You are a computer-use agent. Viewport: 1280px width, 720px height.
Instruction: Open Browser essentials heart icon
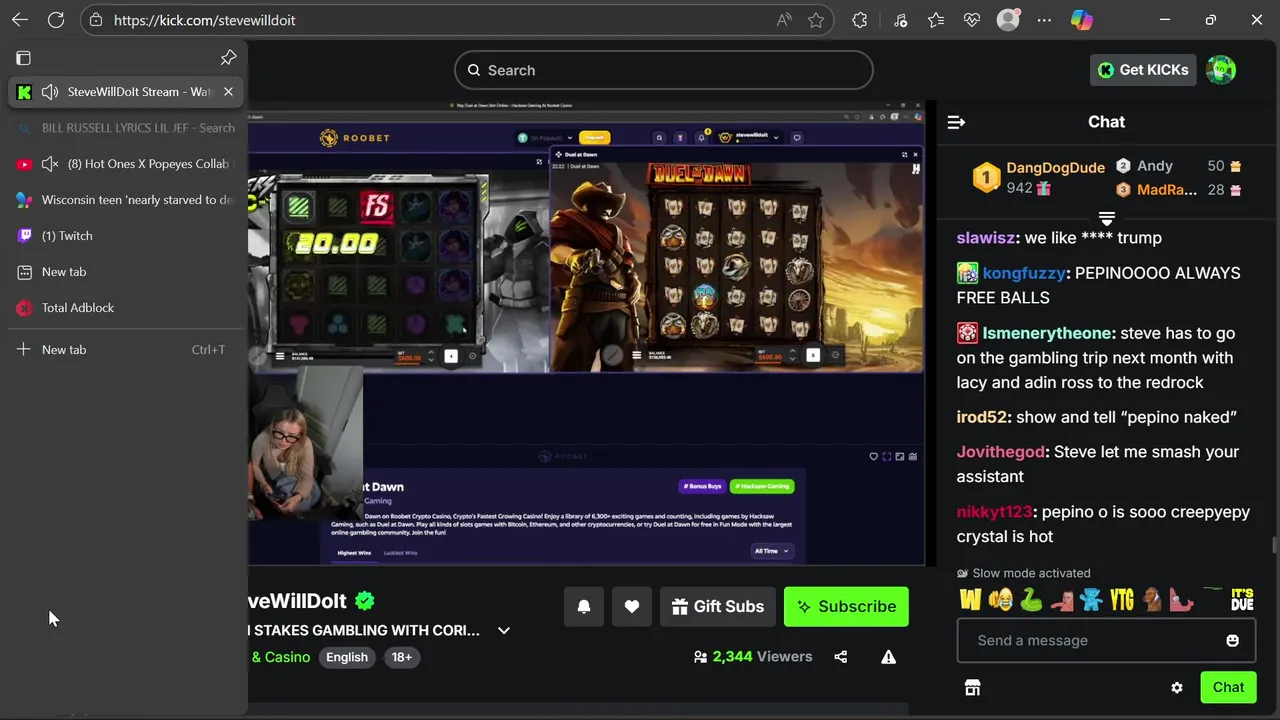pos(972,20)
